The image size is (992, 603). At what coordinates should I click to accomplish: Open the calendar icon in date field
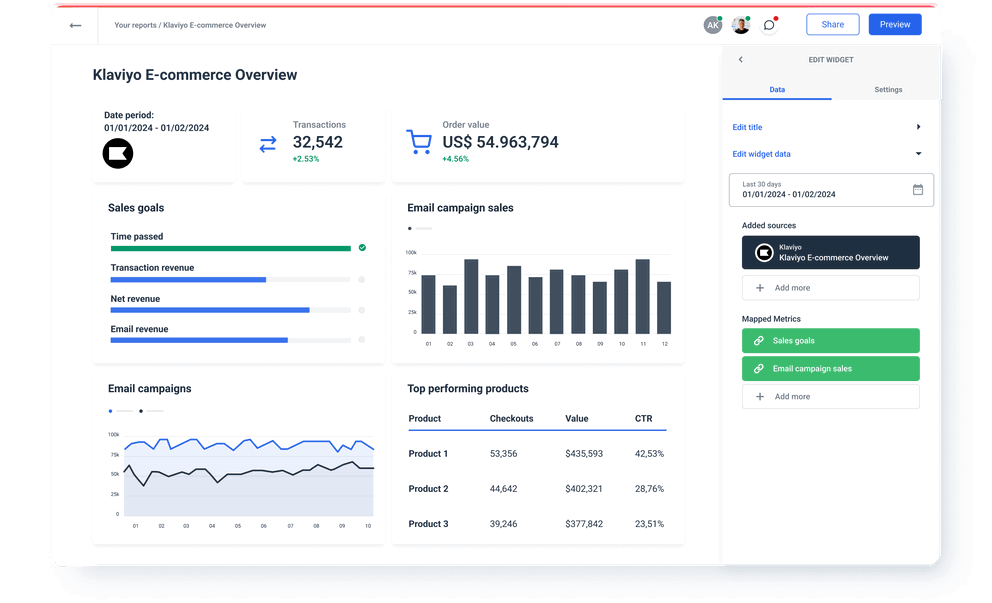(x=917, y=190)
